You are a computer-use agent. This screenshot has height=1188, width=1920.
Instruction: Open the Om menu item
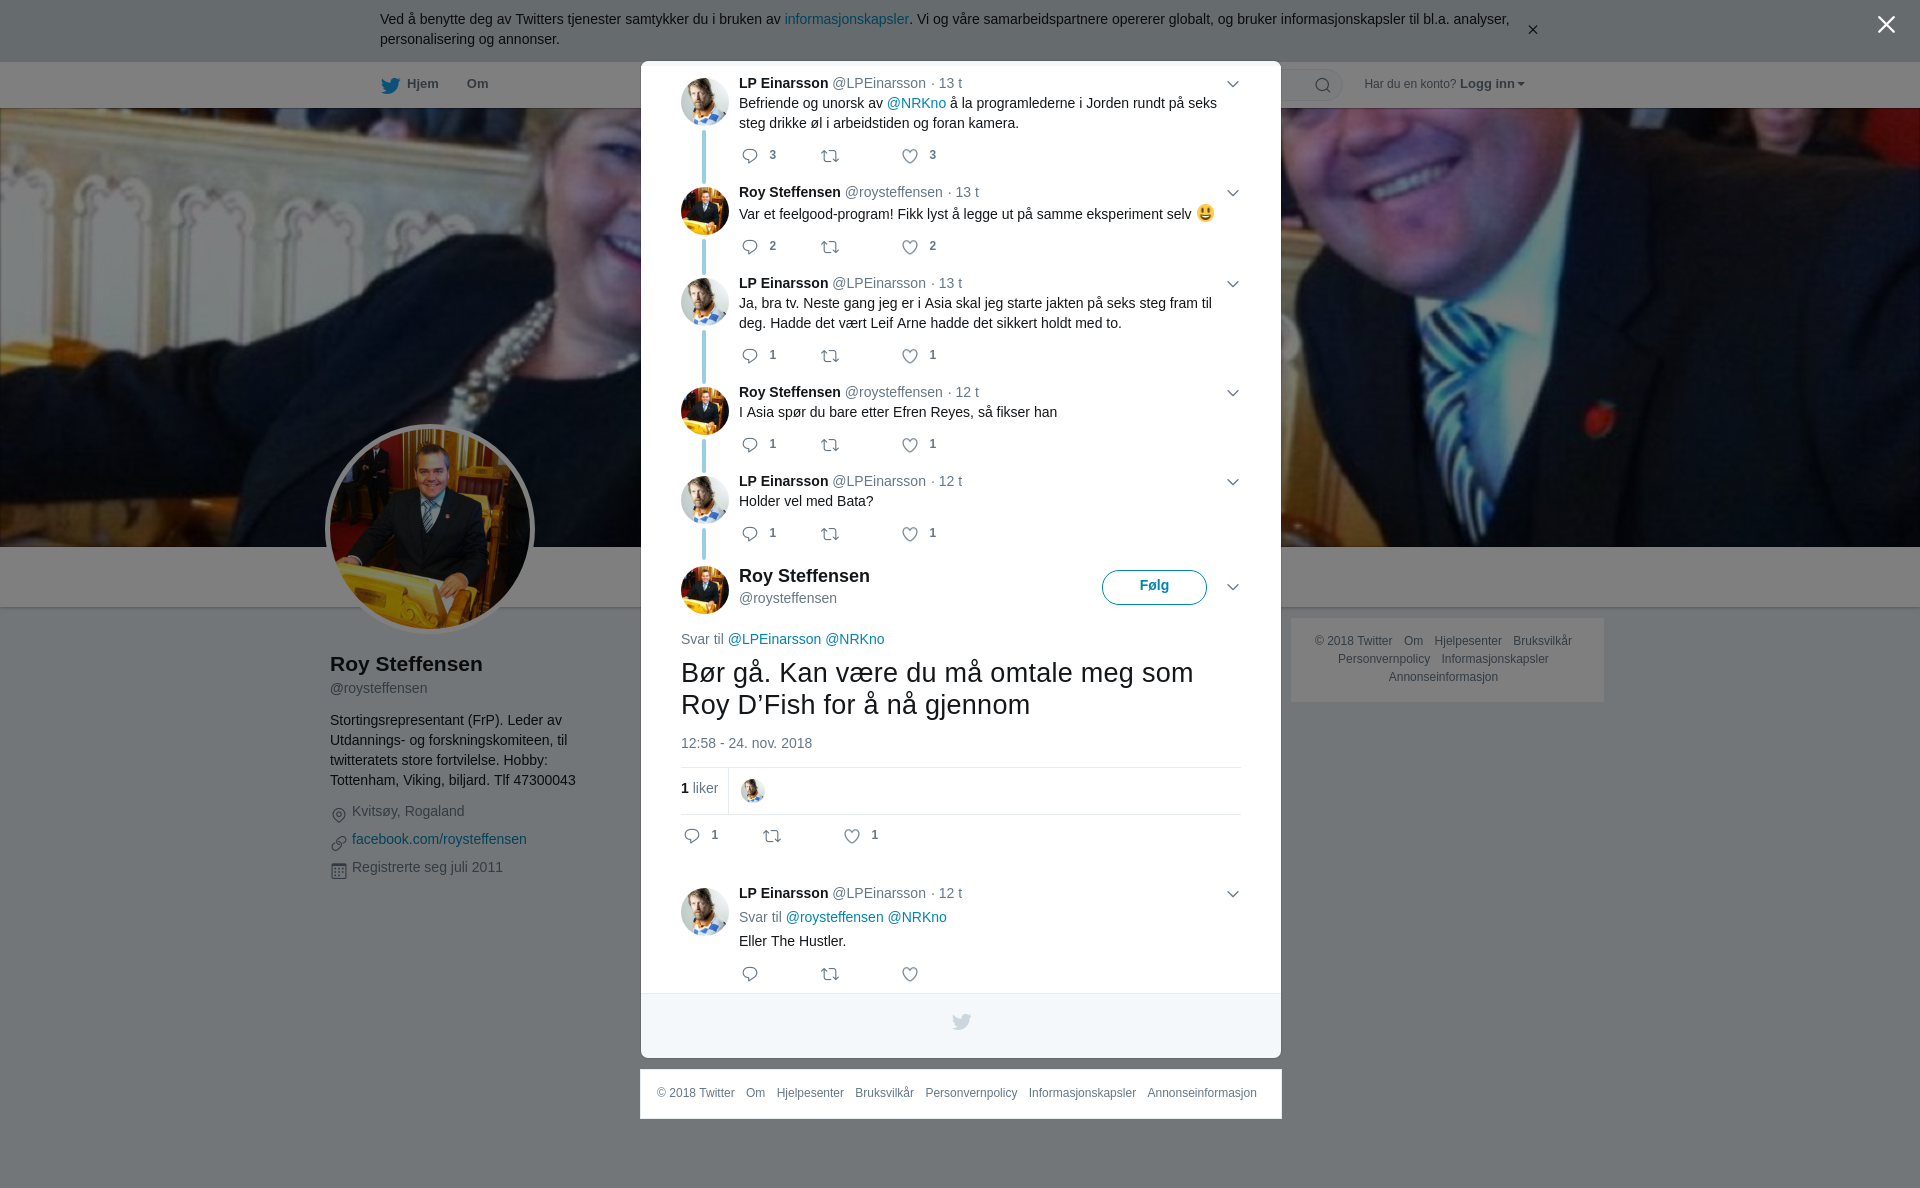(477, 84)
